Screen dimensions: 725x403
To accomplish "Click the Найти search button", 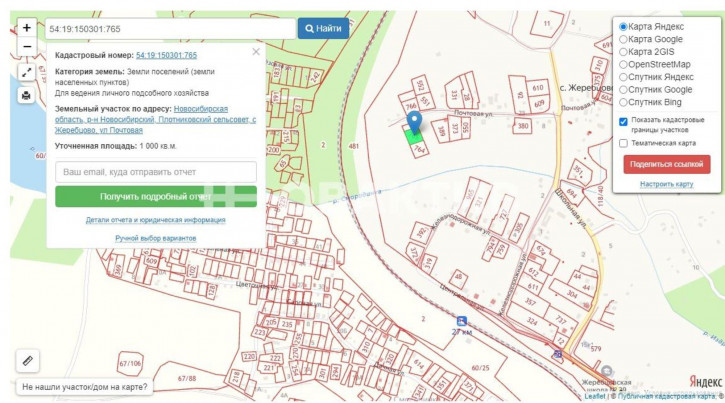I will point(323,29).
